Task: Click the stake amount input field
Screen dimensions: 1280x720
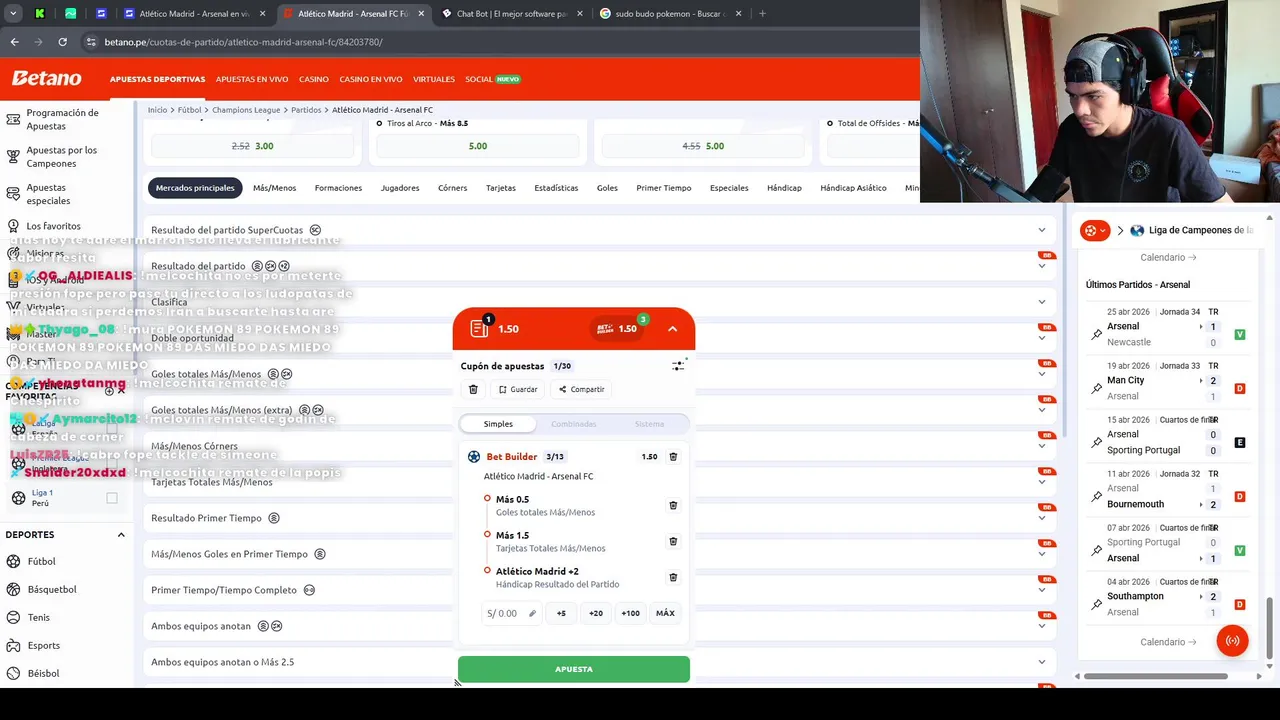Action: click(511, 613)
